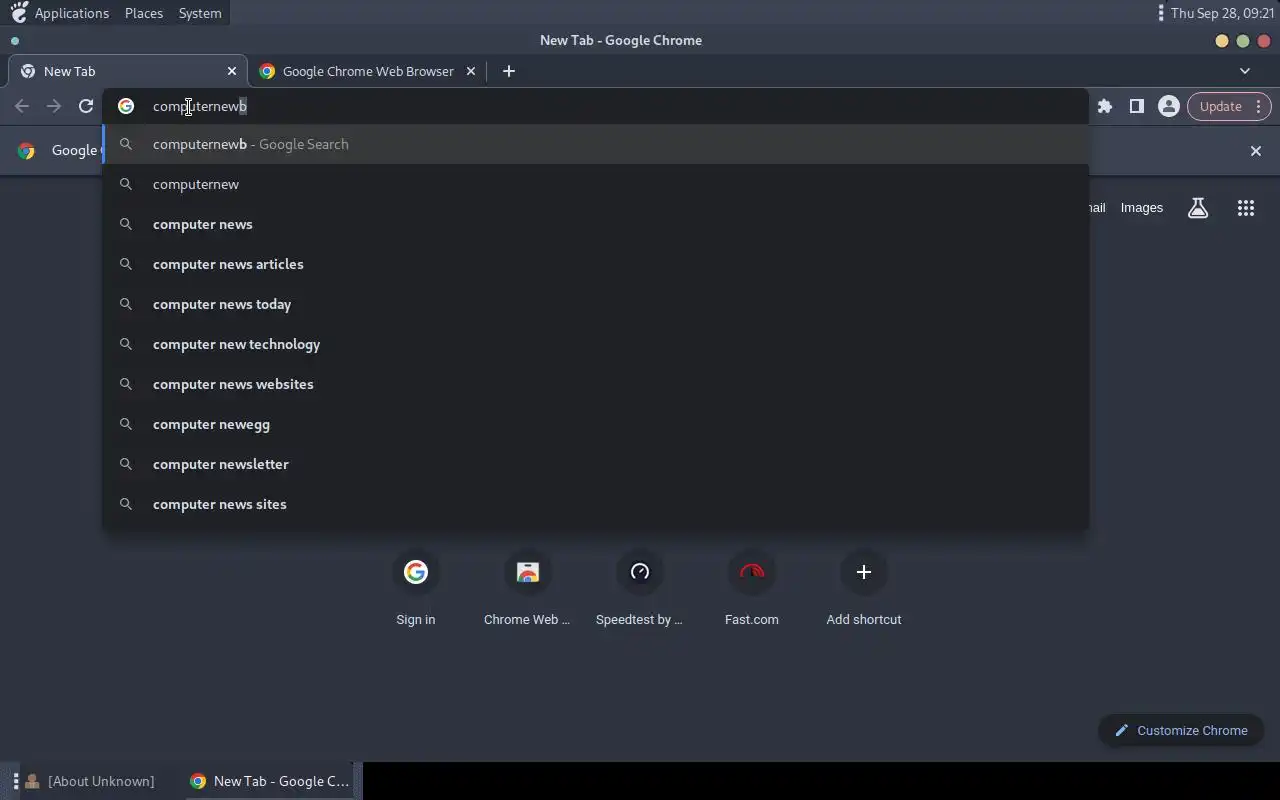Choose the 'computernew' suggestion

(595, 184)
